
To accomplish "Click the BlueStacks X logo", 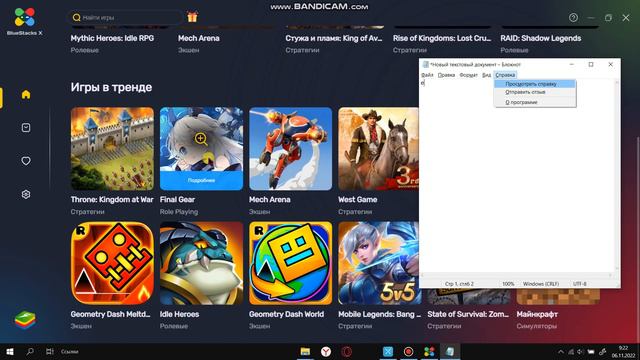I will [x=24, y=22].
